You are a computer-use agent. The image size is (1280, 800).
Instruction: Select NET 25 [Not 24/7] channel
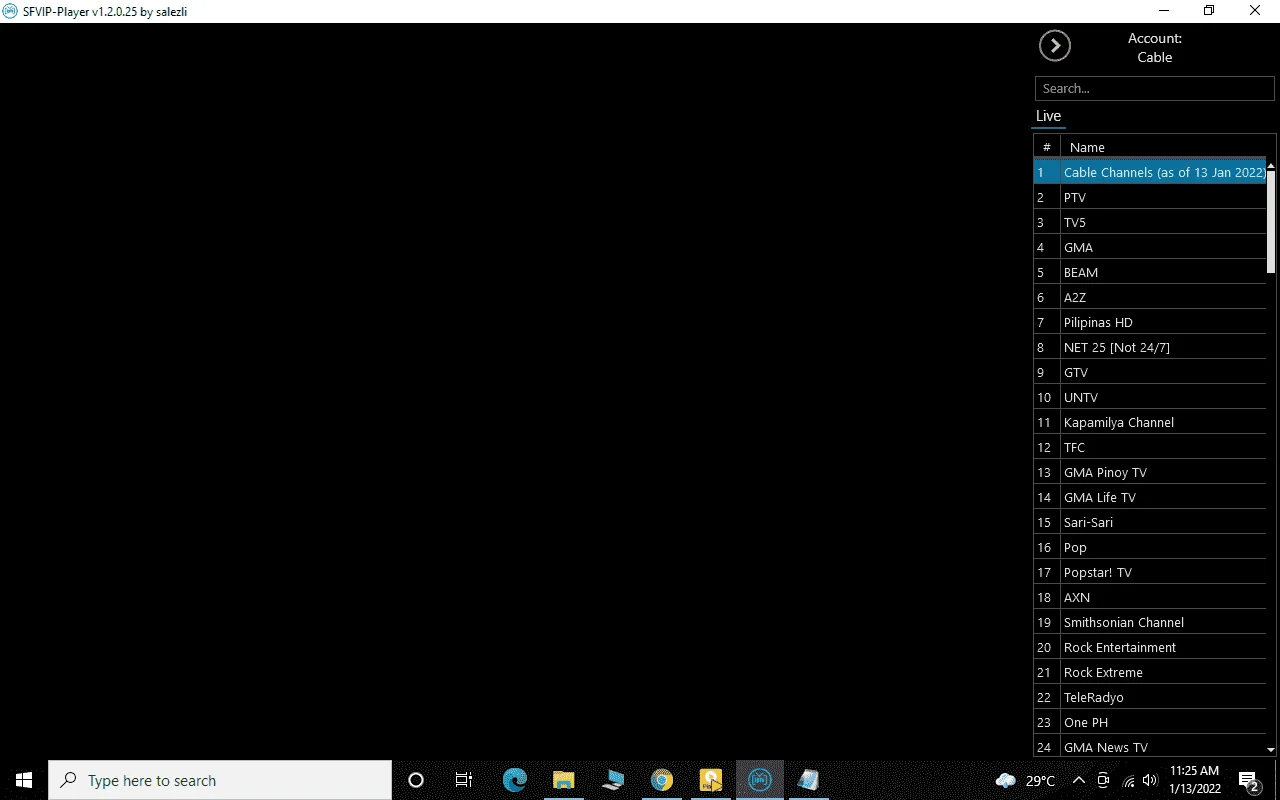pyautogui.click(x=1150, y=347)
